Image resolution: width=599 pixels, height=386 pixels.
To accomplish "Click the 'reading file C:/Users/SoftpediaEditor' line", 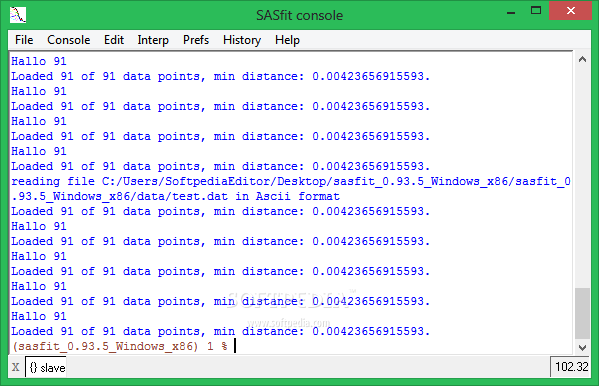I will [x=291, y=181].
